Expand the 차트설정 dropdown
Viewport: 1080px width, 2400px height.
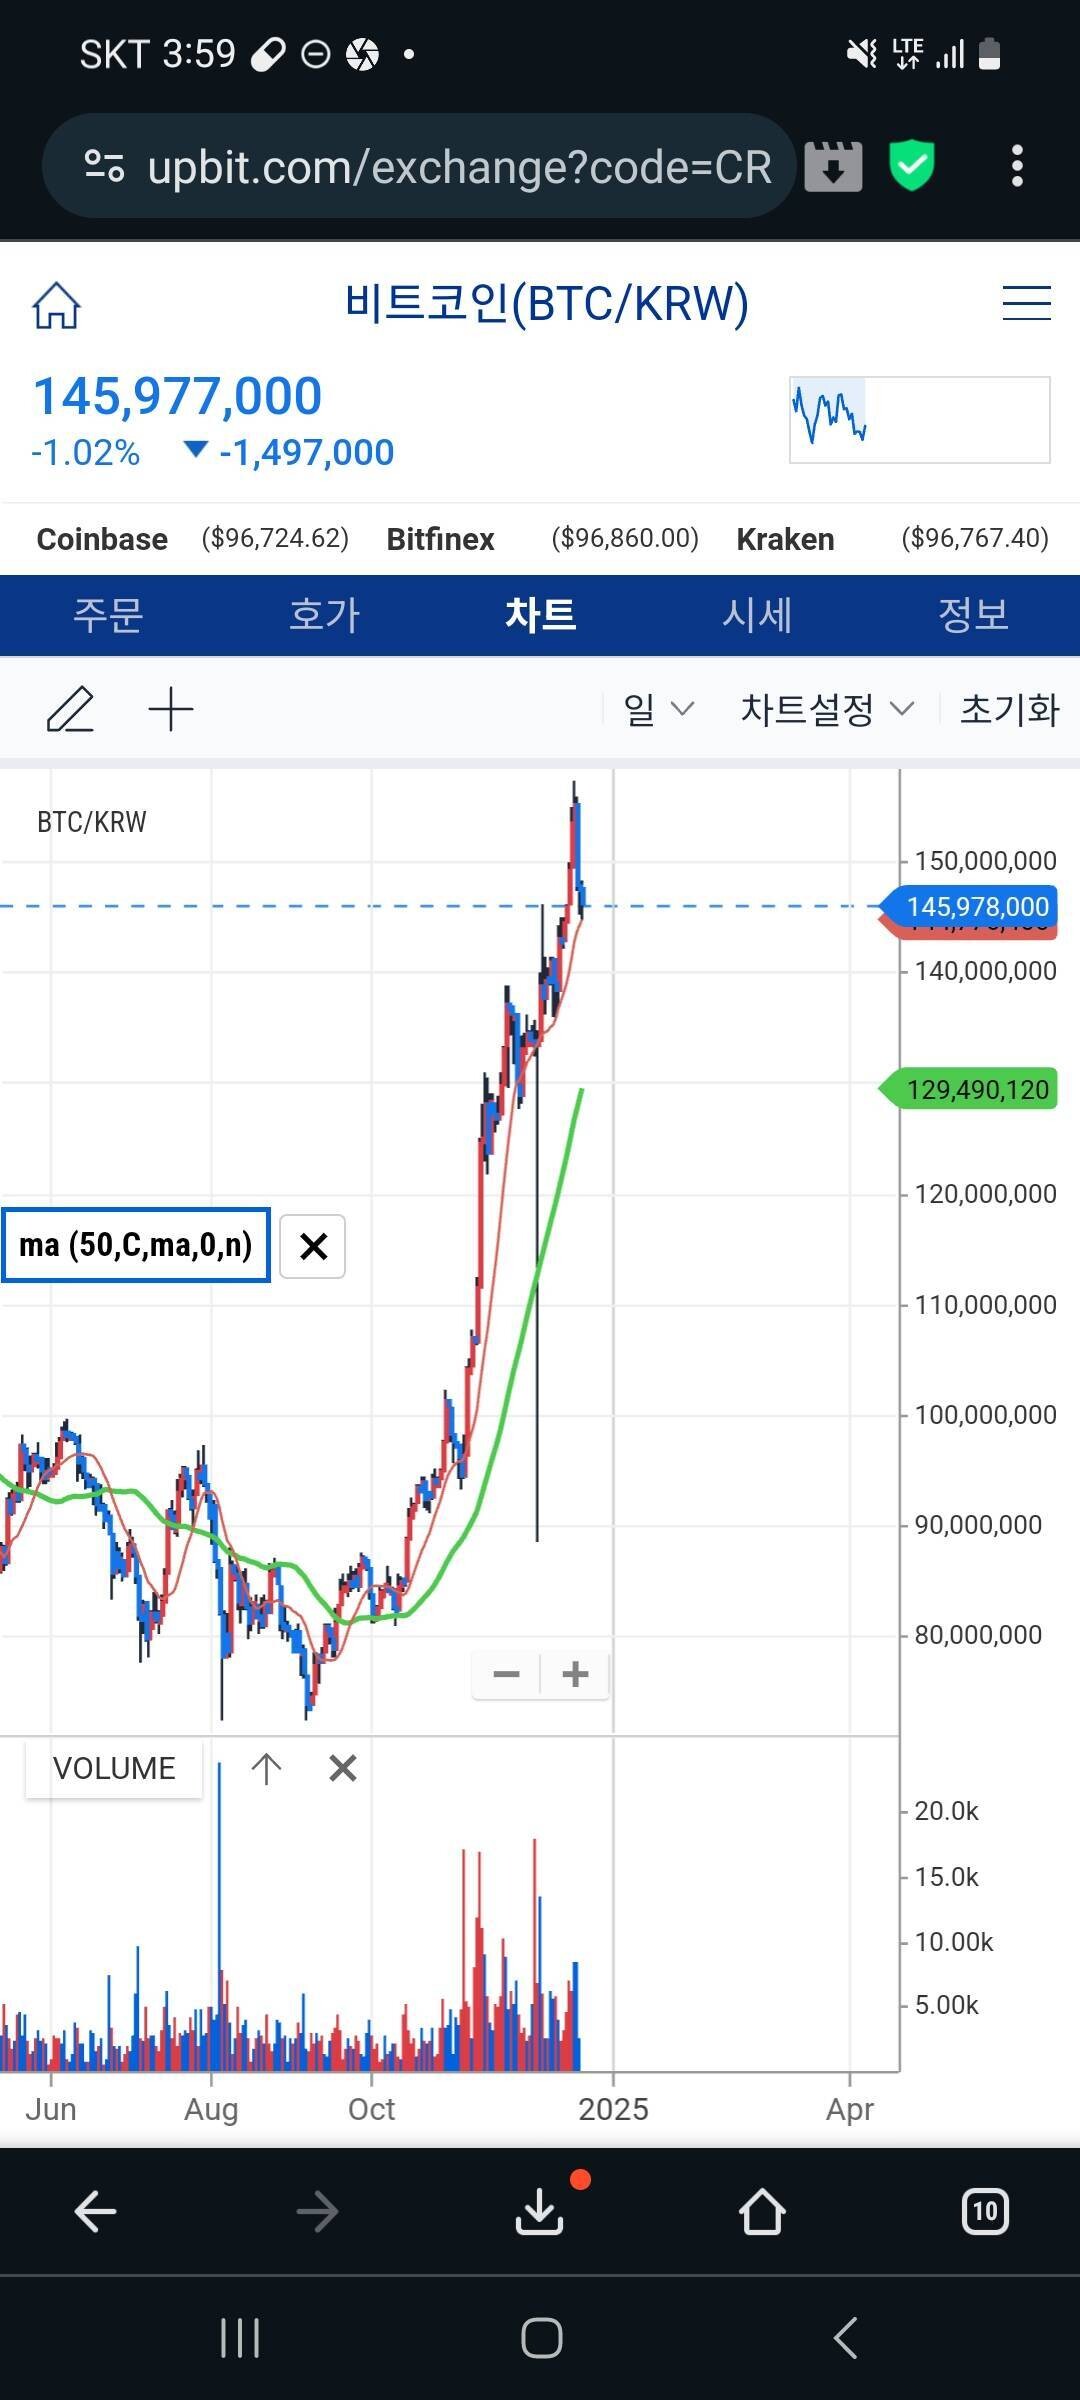pos(826,709)
